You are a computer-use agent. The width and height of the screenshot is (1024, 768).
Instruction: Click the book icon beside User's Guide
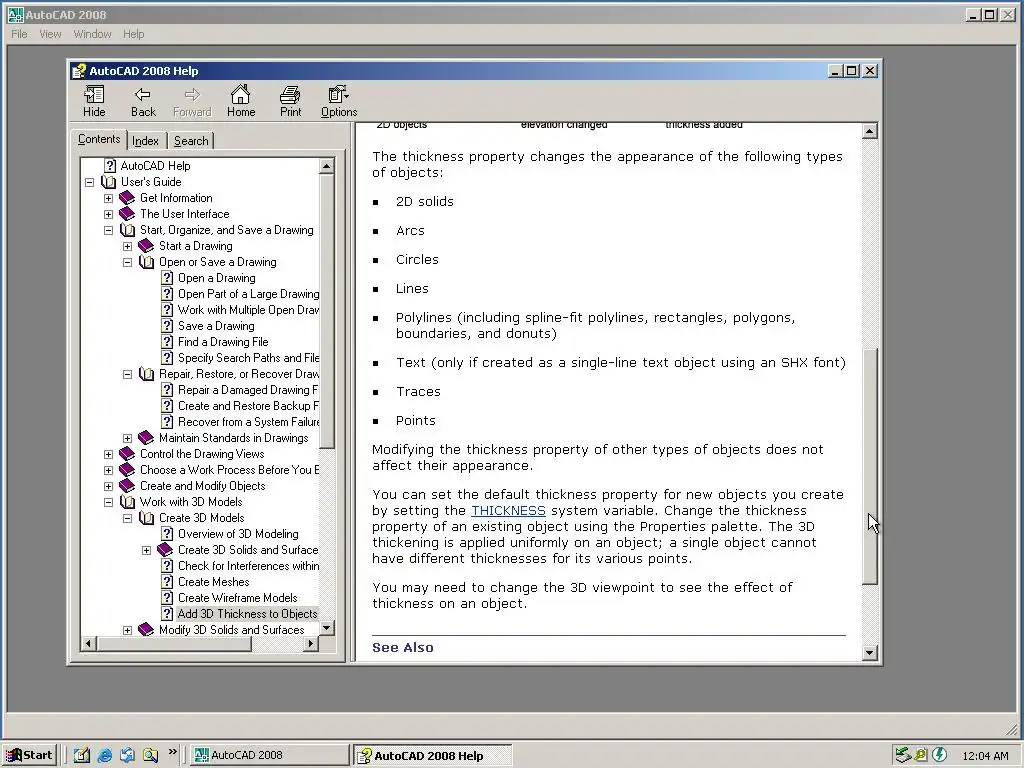[x=108, y=182]
